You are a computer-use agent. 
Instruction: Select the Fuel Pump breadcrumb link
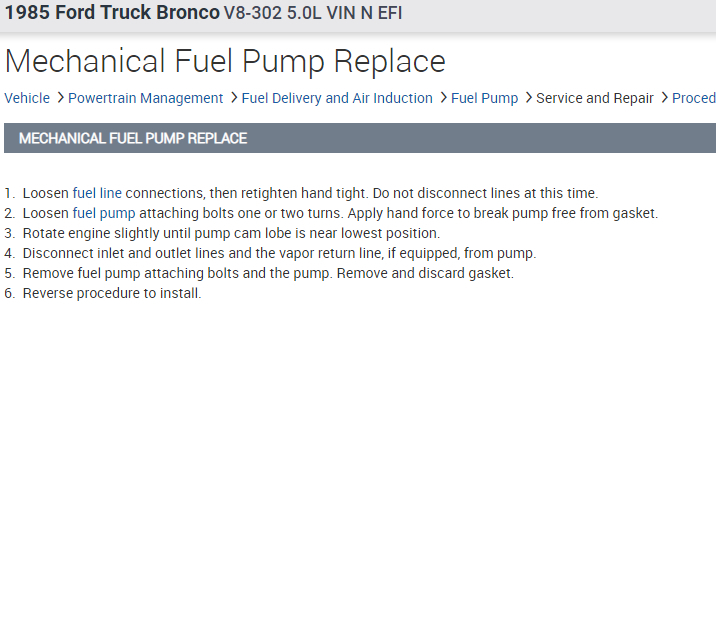click(484, 98)
